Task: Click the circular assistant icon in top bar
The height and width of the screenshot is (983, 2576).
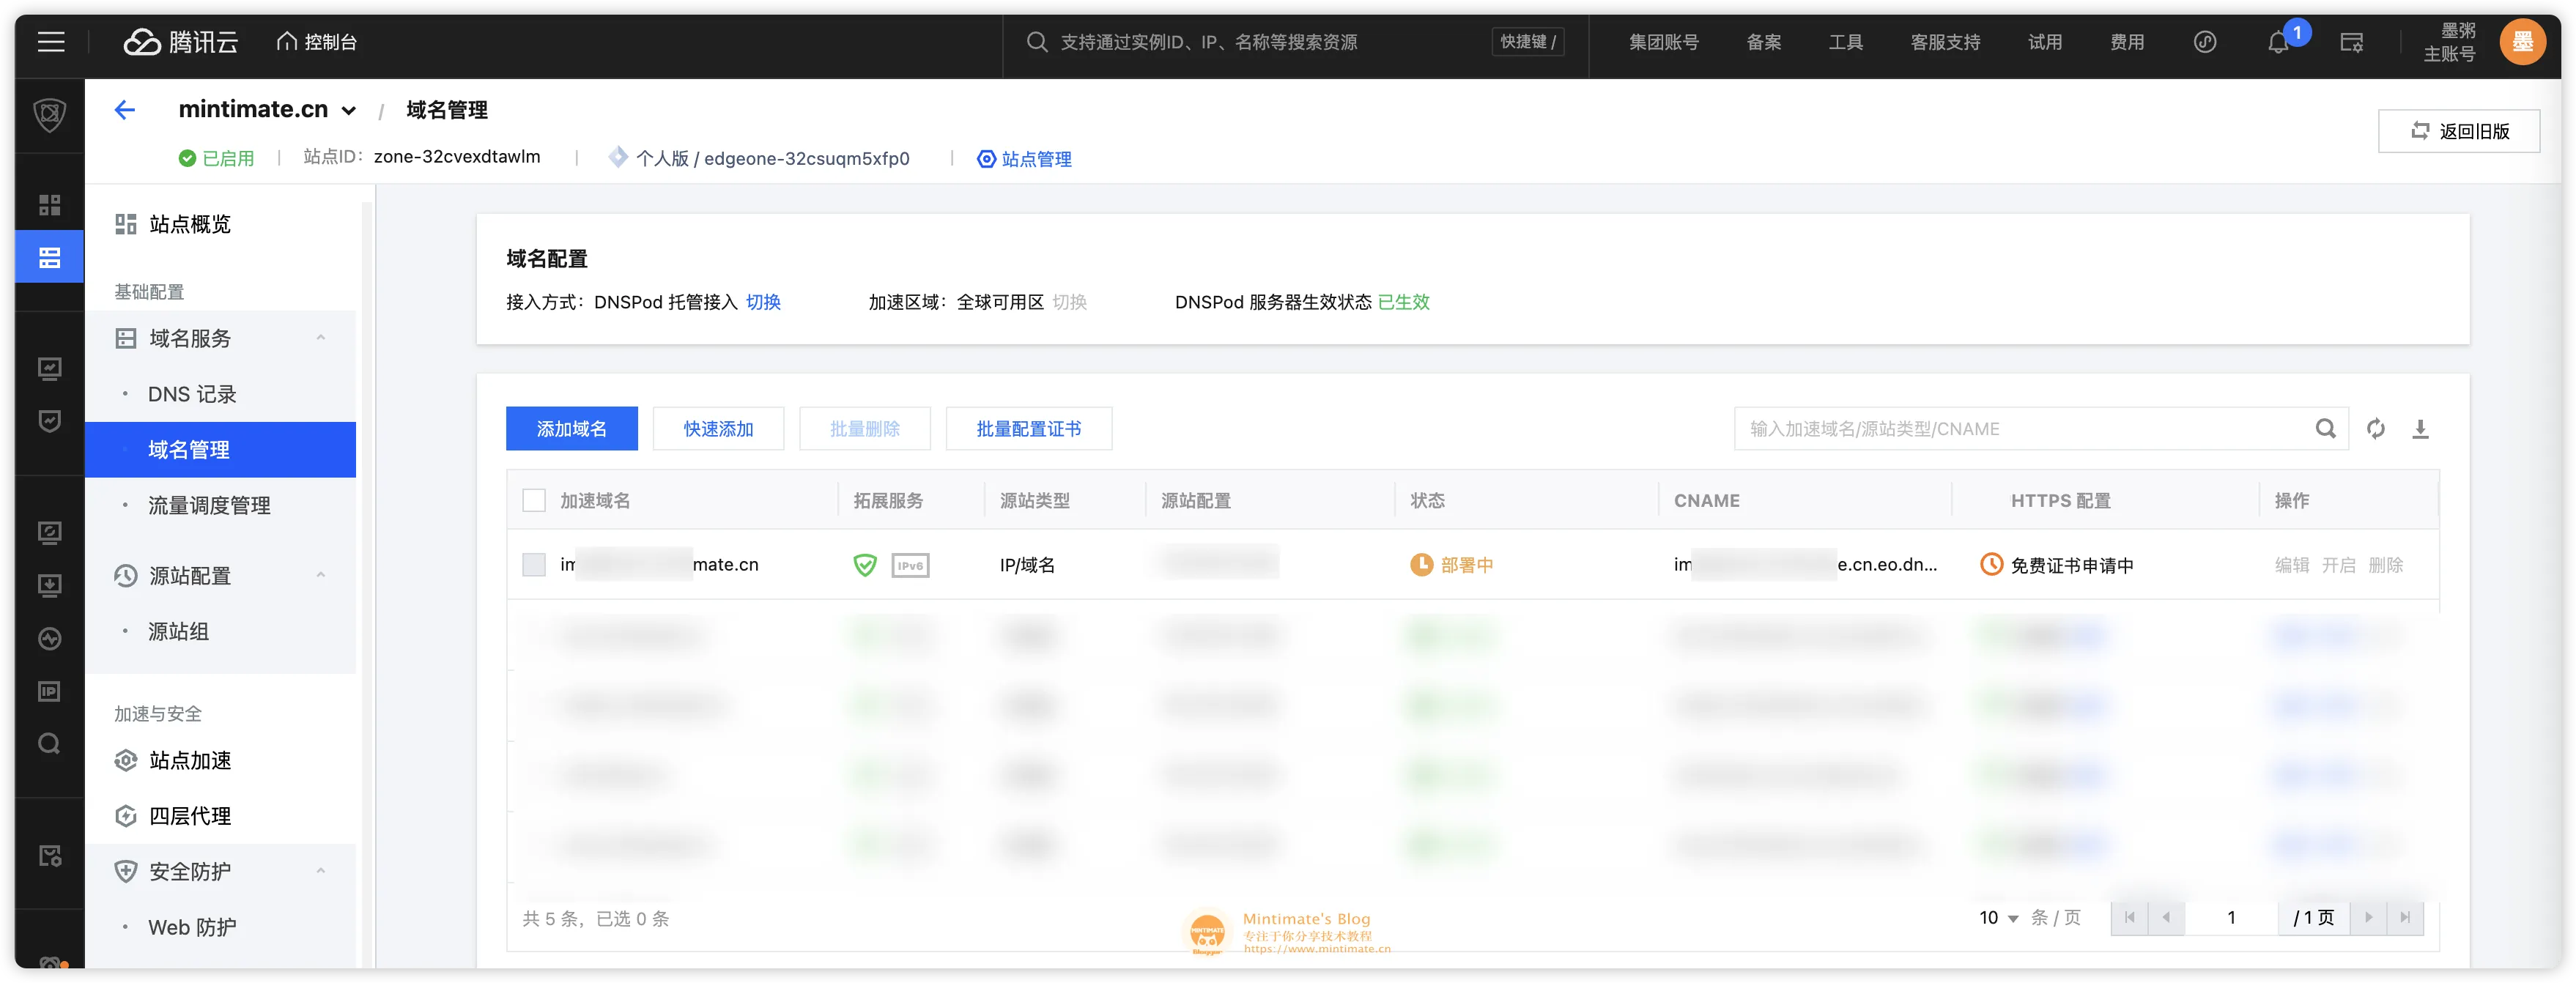Action: (2204, 42)
